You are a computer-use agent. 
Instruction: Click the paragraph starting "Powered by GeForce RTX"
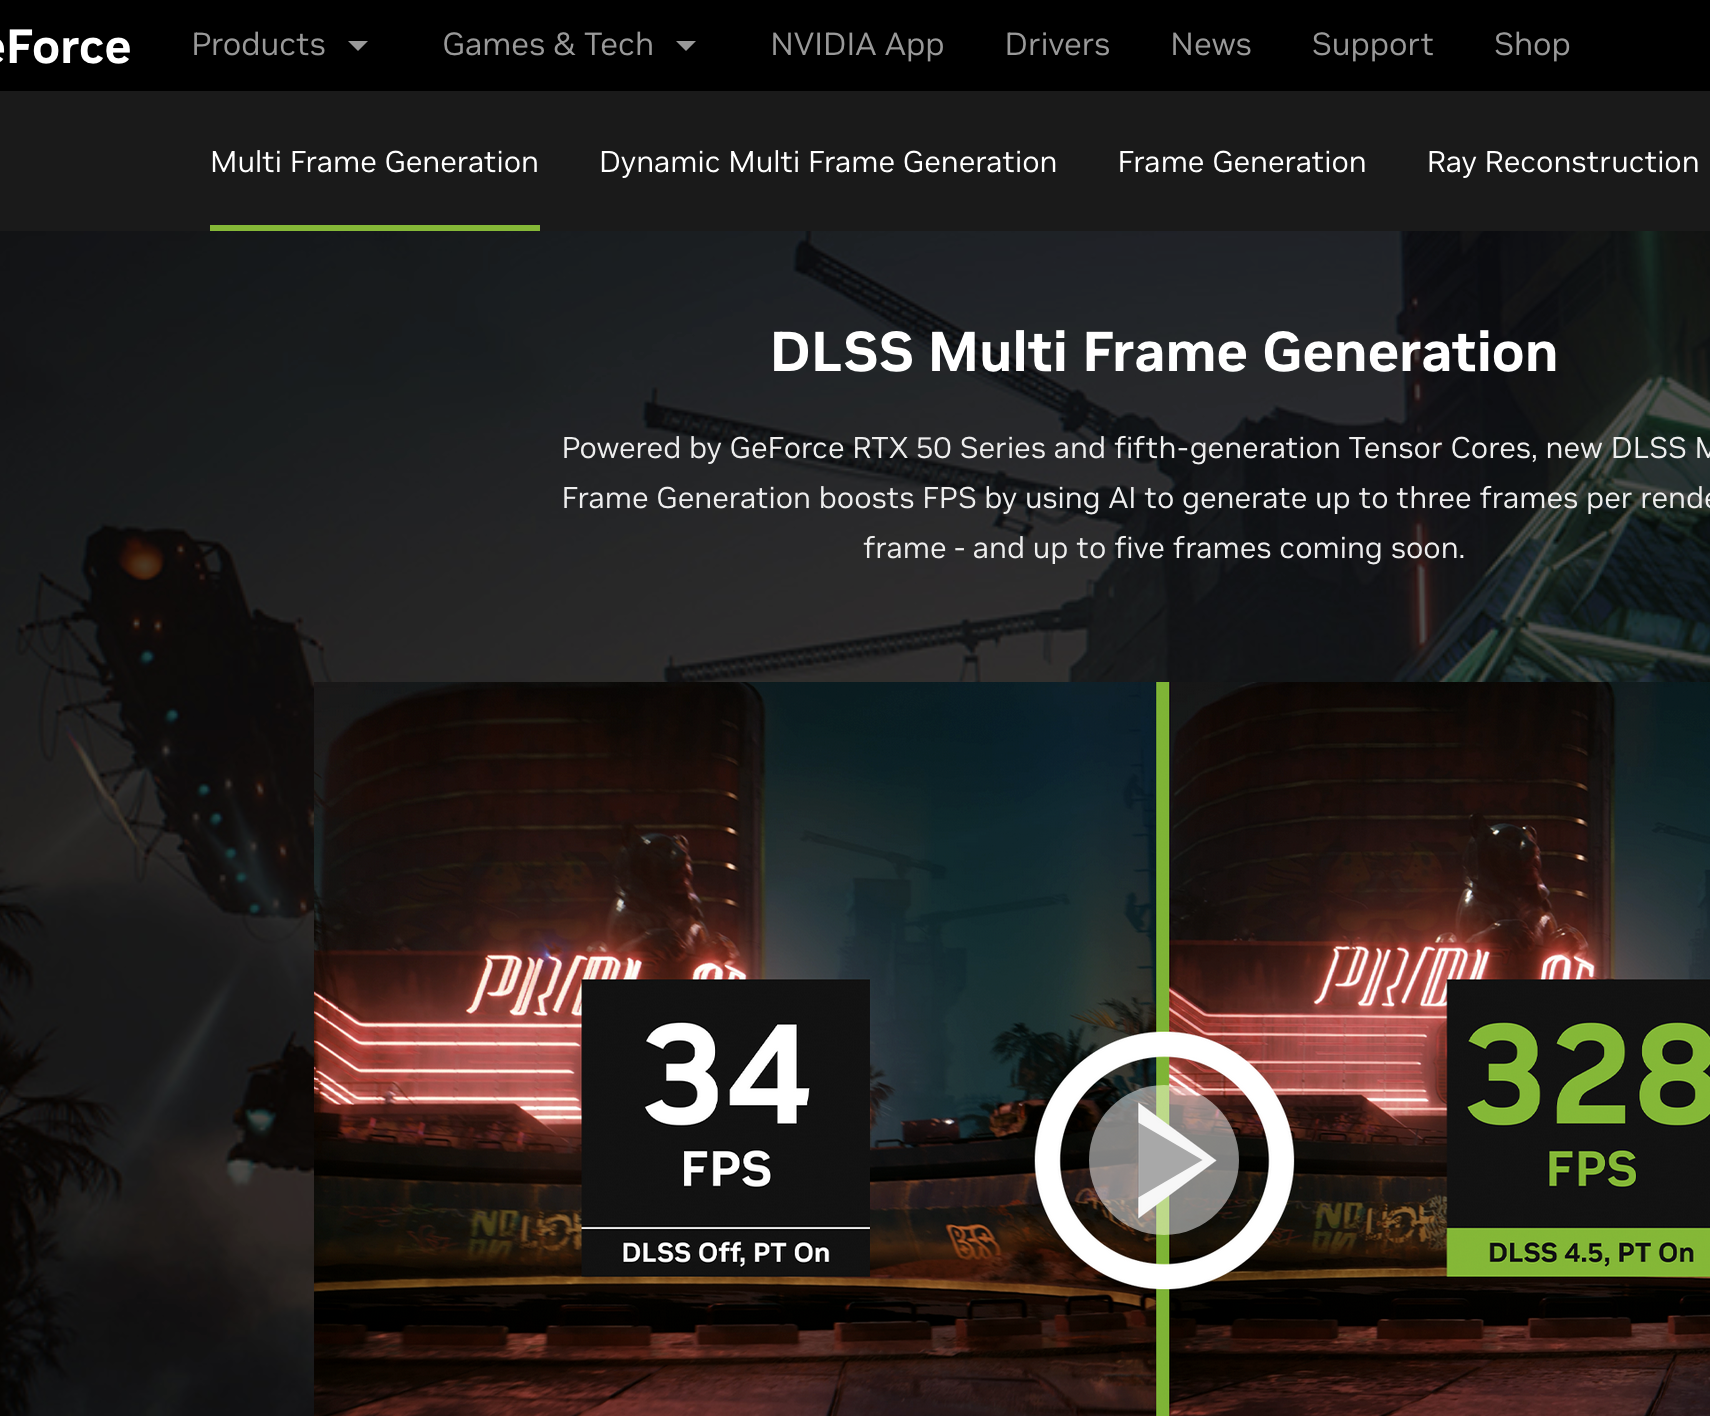click(1136, 498)
